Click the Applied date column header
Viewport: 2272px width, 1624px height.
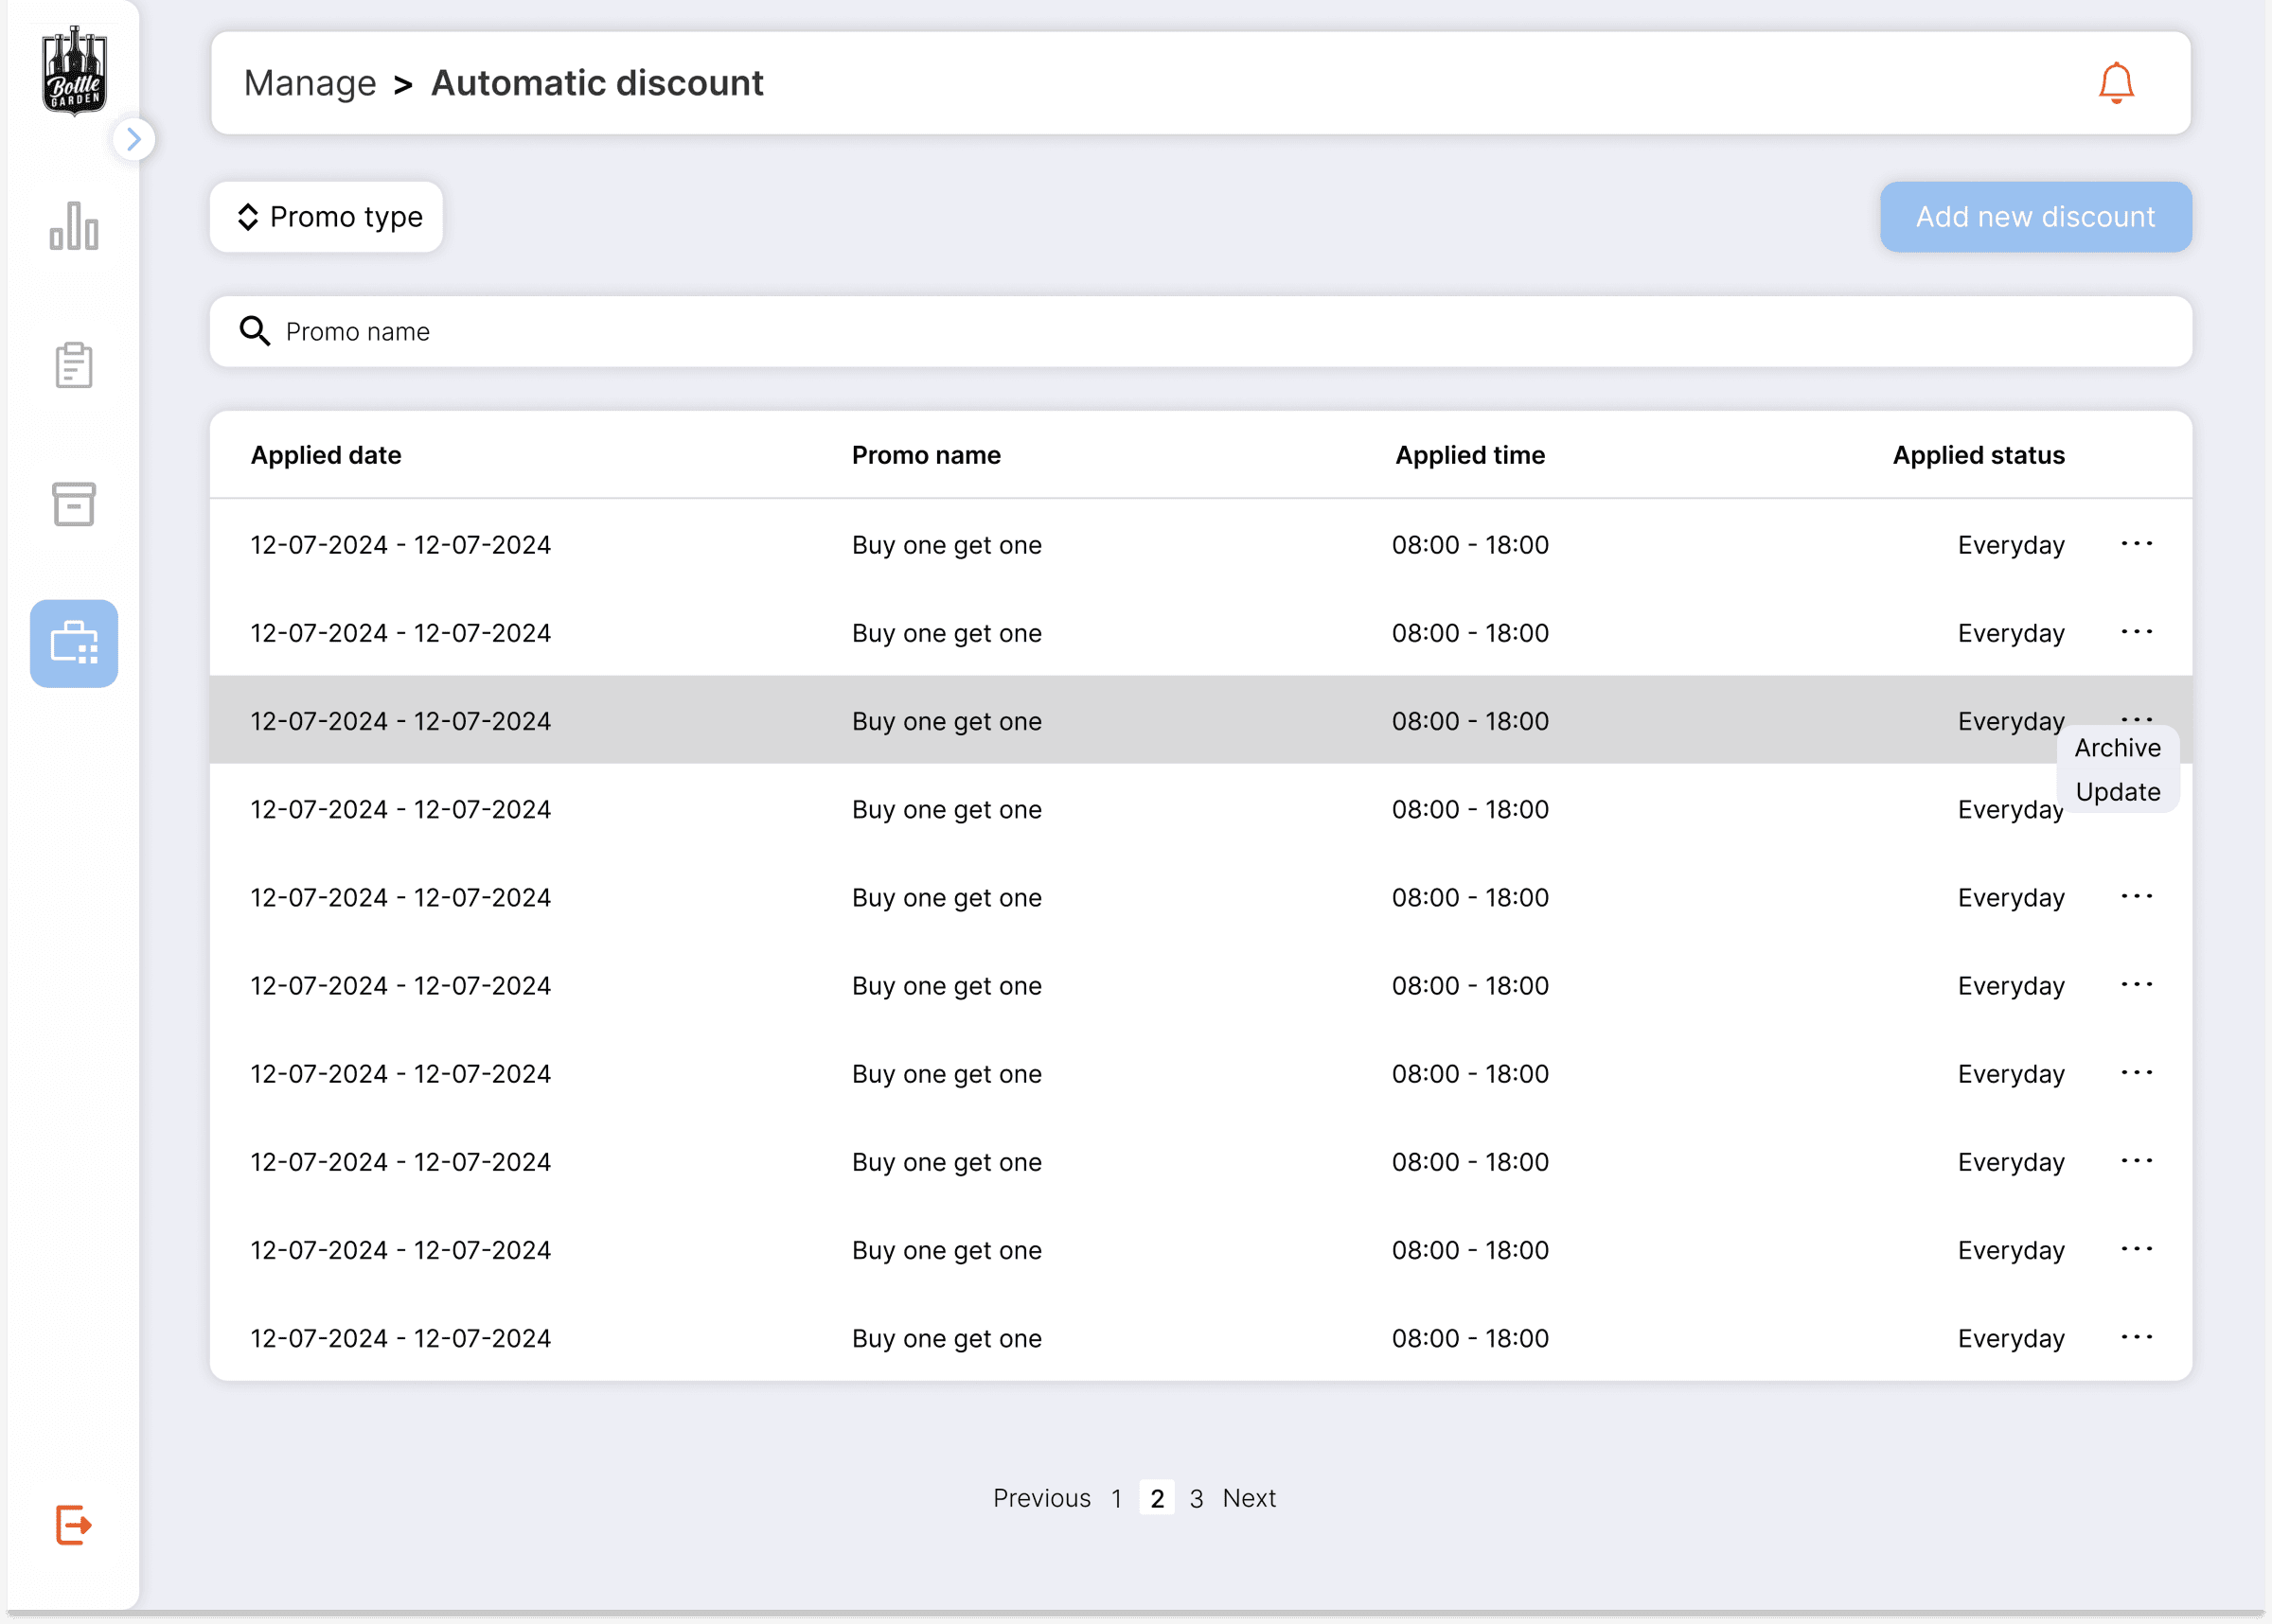[x=326, y=455]
